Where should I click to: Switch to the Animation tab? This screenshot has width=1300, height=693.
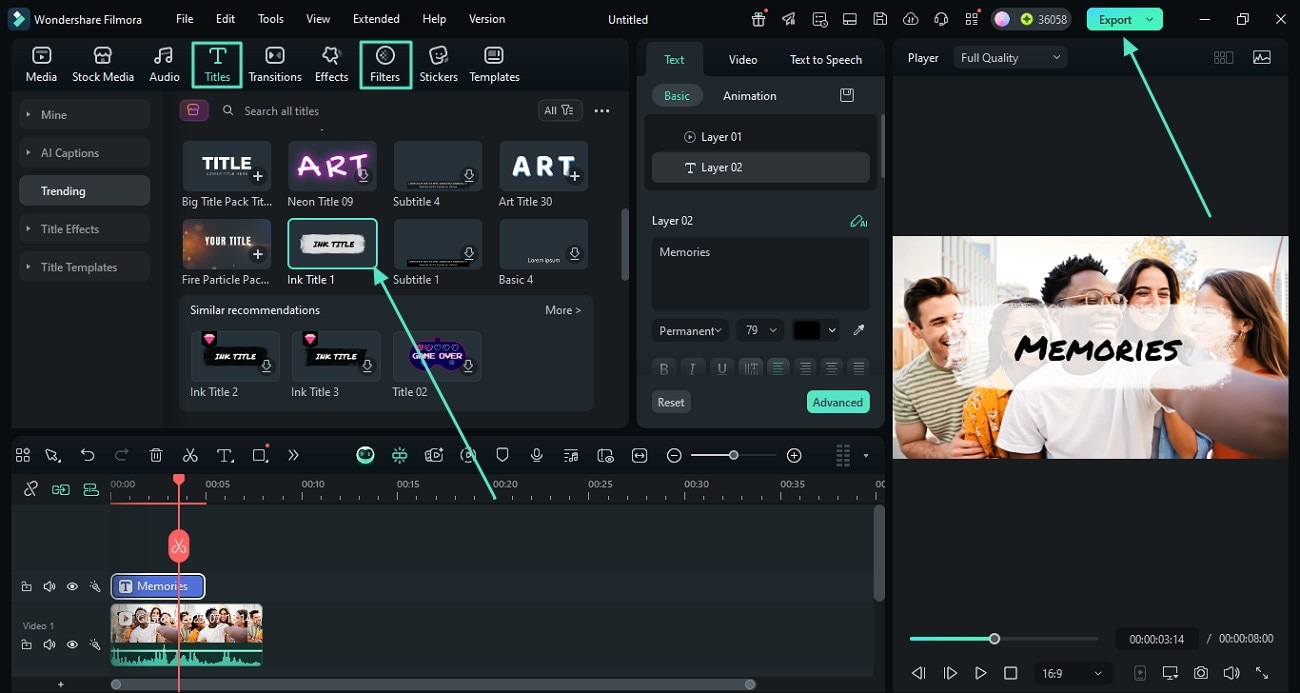point(750,96)
